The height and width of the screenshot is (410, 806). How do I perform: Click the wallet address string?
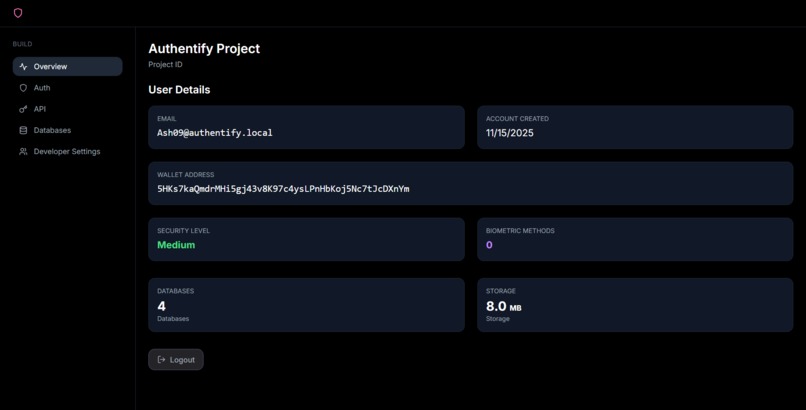283,189
